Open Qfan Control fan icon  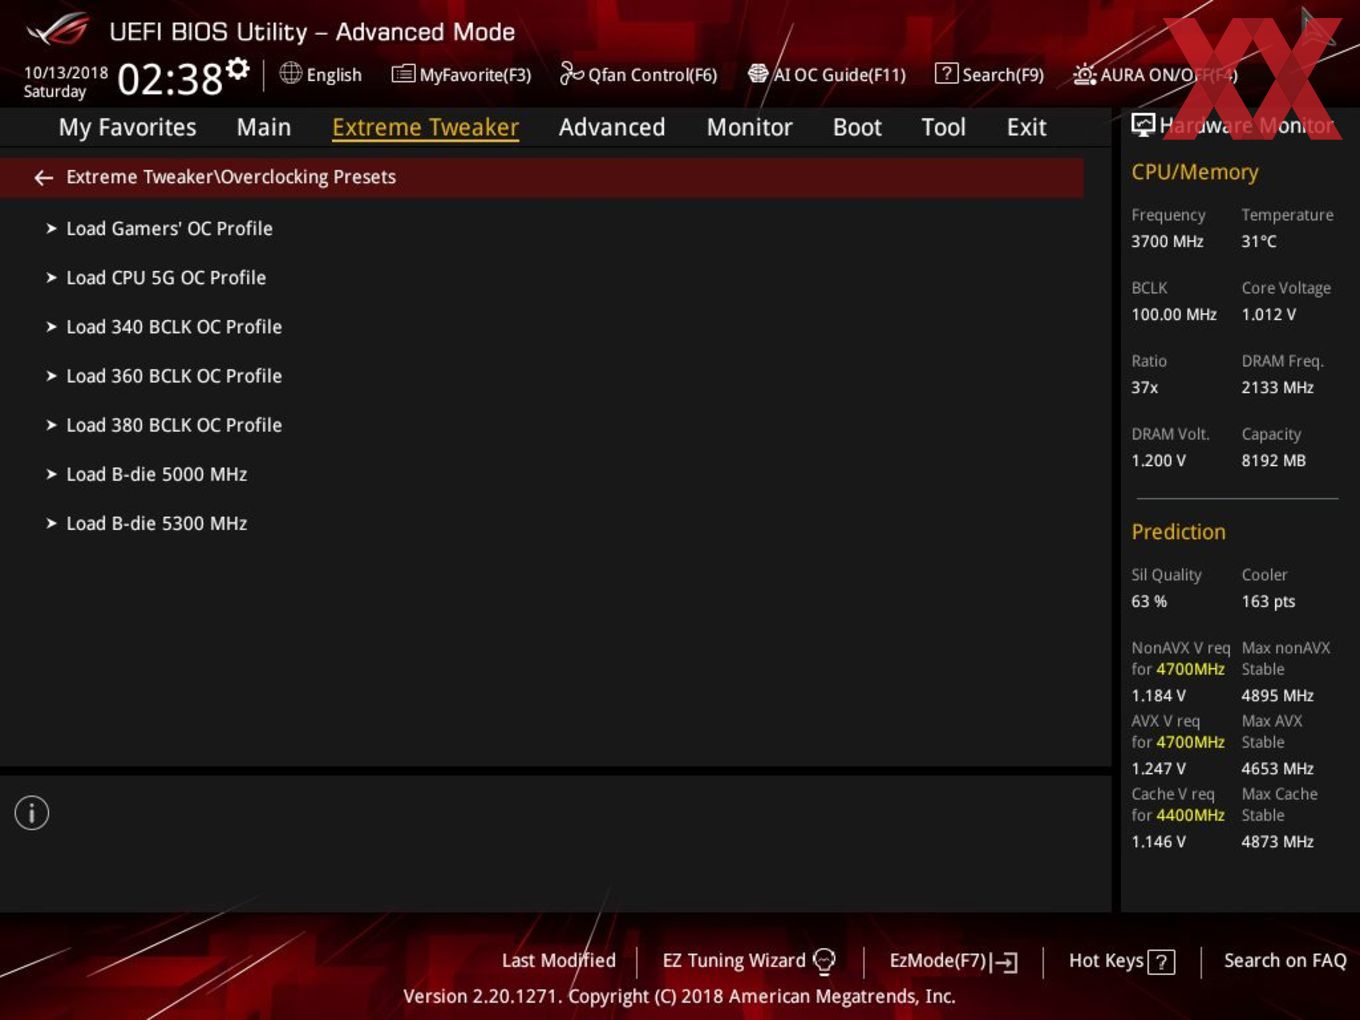572,73
